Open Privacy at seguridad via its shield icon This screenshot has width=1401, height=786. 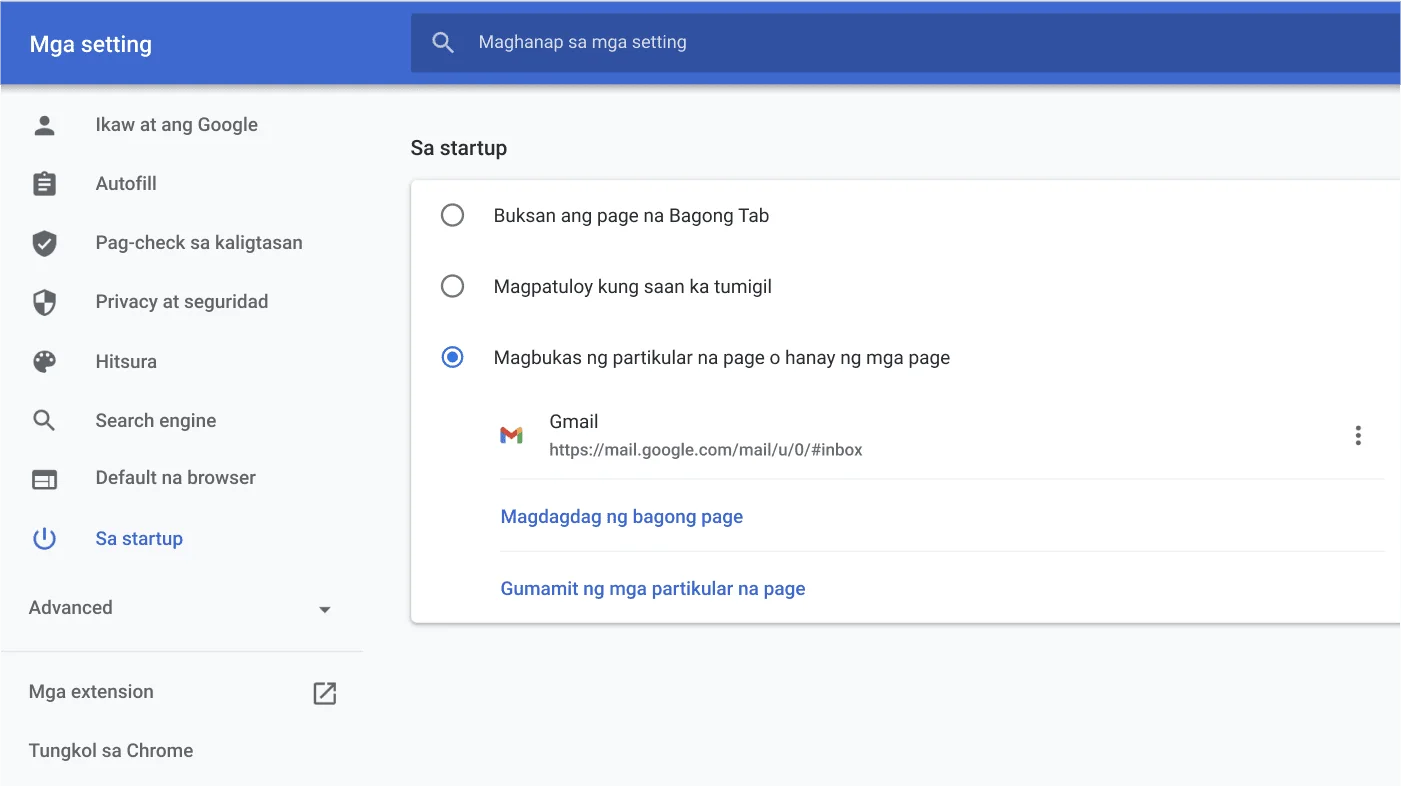click(x=44, y=301)
